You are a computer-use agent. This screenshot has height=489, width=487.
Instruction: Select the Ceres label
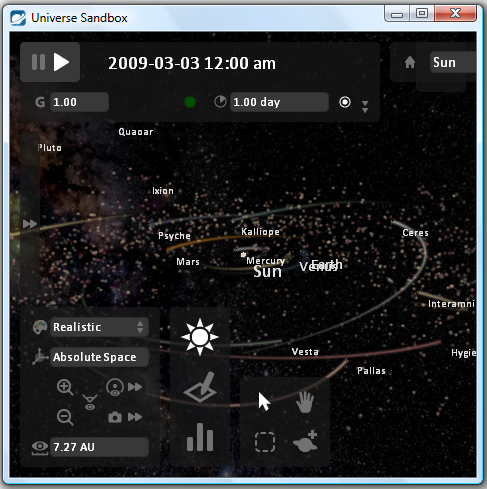pyautogui.click(x=415, y=233)
